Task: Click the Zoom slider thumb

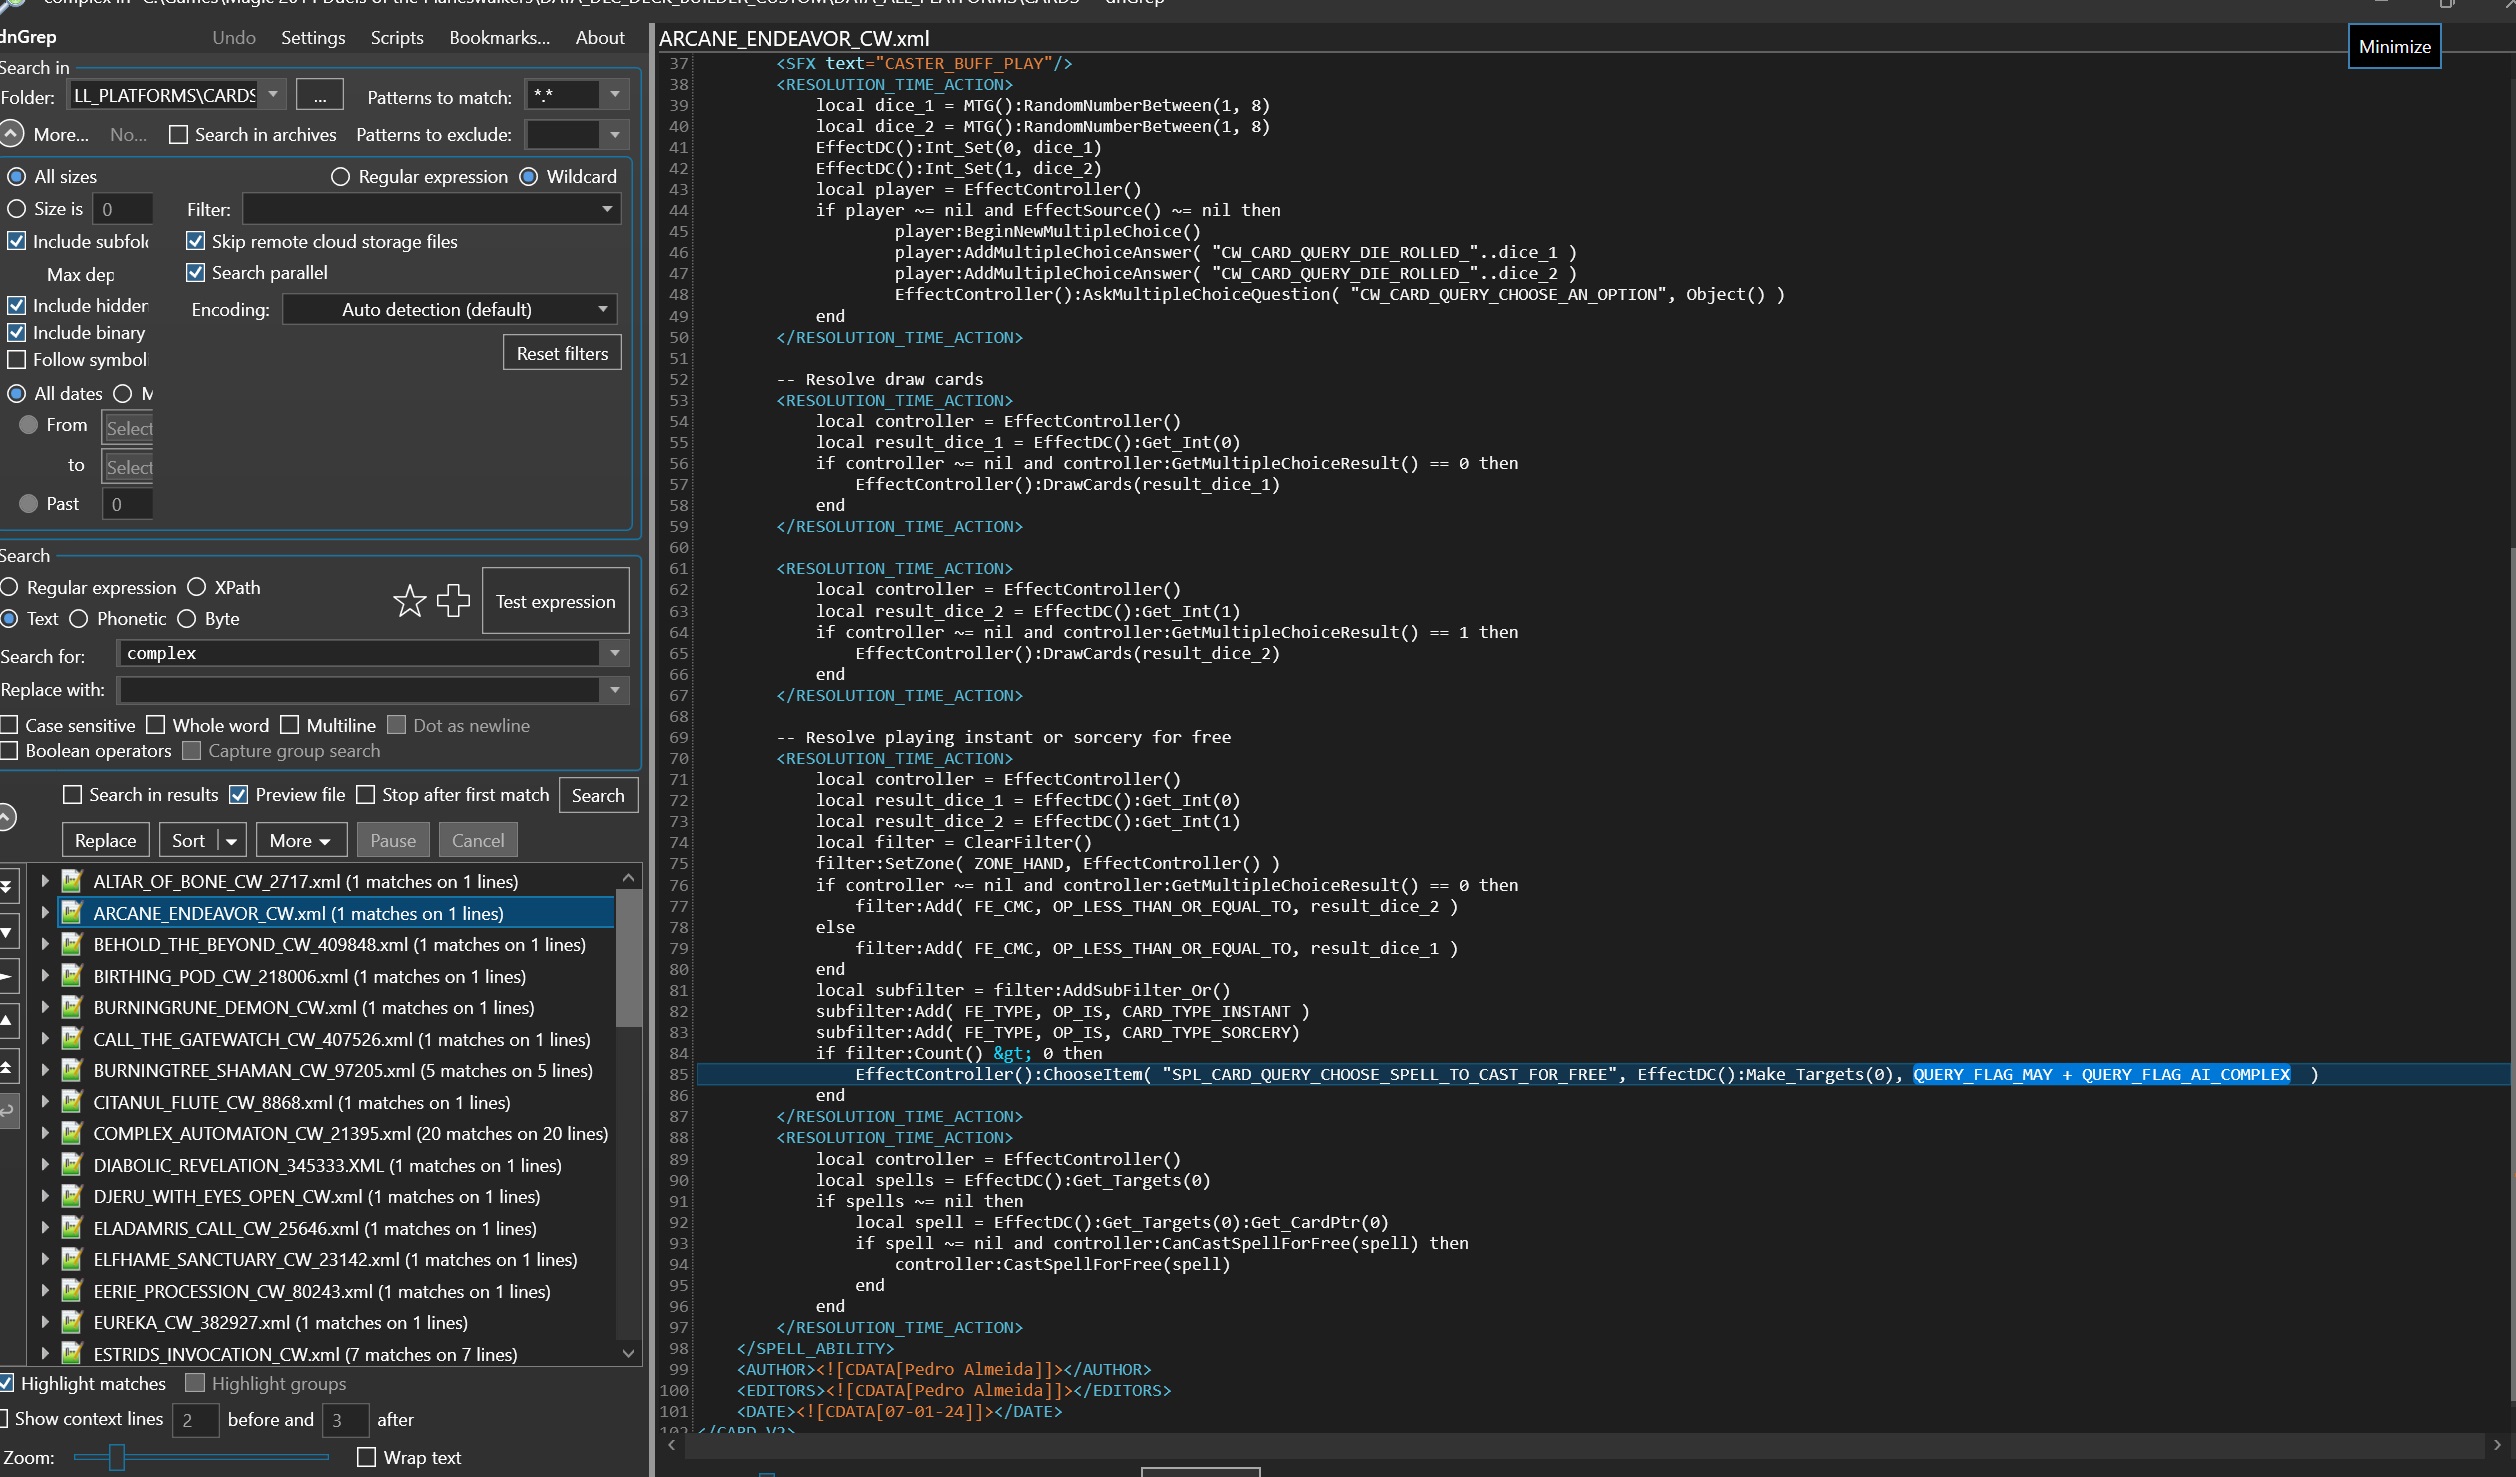Action: pos(117,1457)
